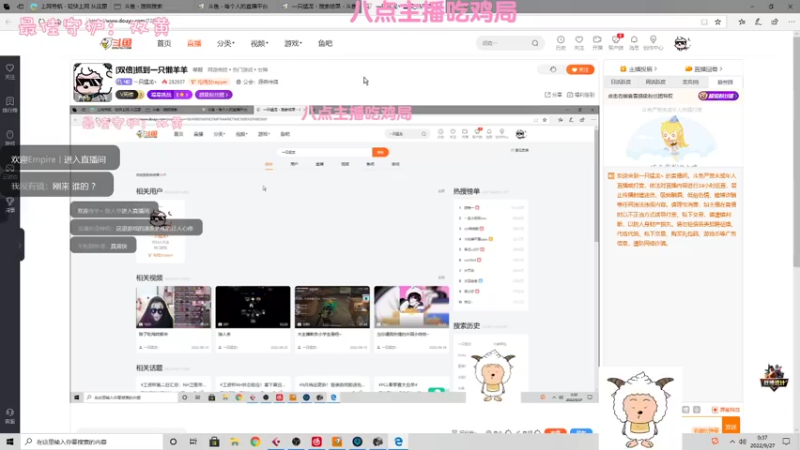Open the notifications bell icon
The image size is (800, 450).
[x=634, y=42]
